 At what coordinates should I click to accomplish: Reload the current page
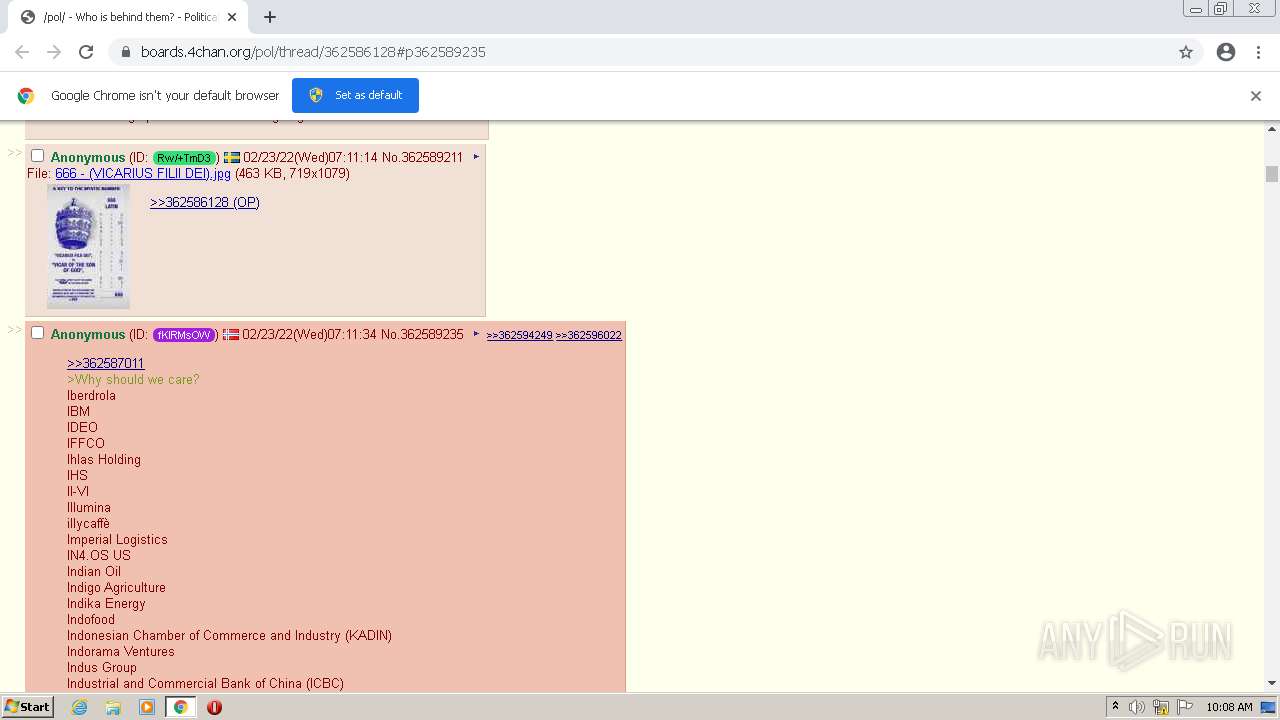tap(86, 52)
